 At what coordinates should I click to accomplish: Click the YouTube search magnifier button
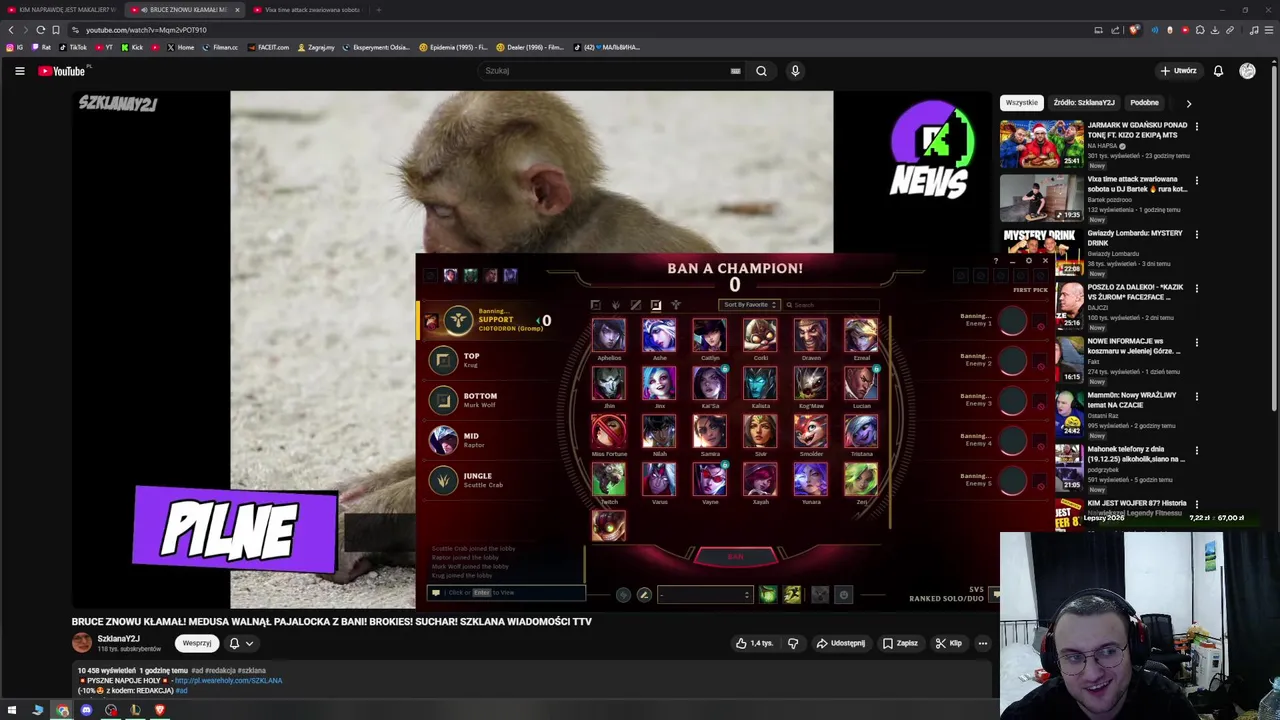point(761,71)
